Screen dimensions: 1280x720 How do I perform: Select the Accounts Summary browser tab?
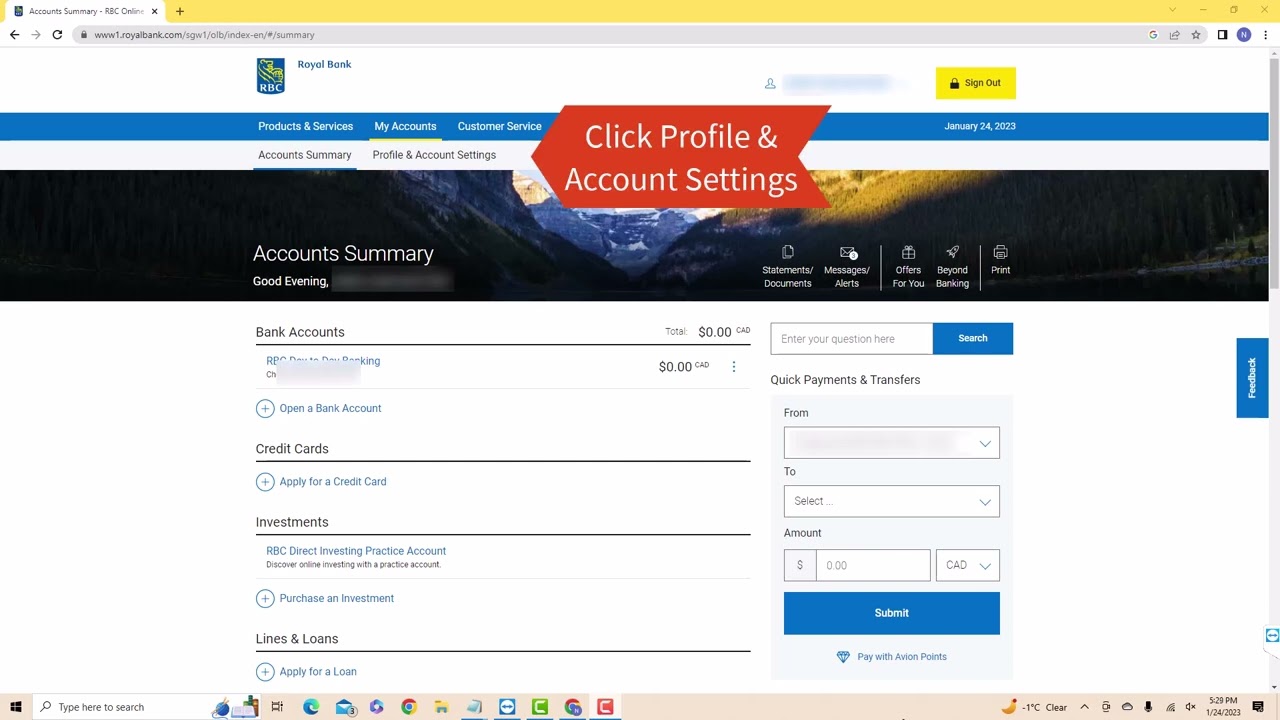[x=85, y=11]
